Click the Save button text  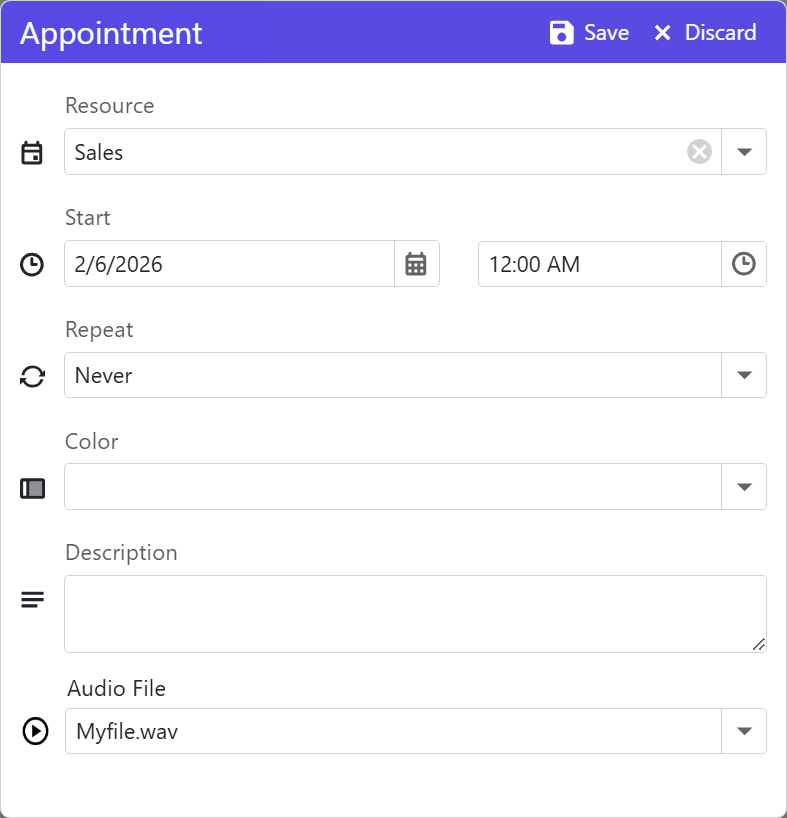tap(606, 33)
